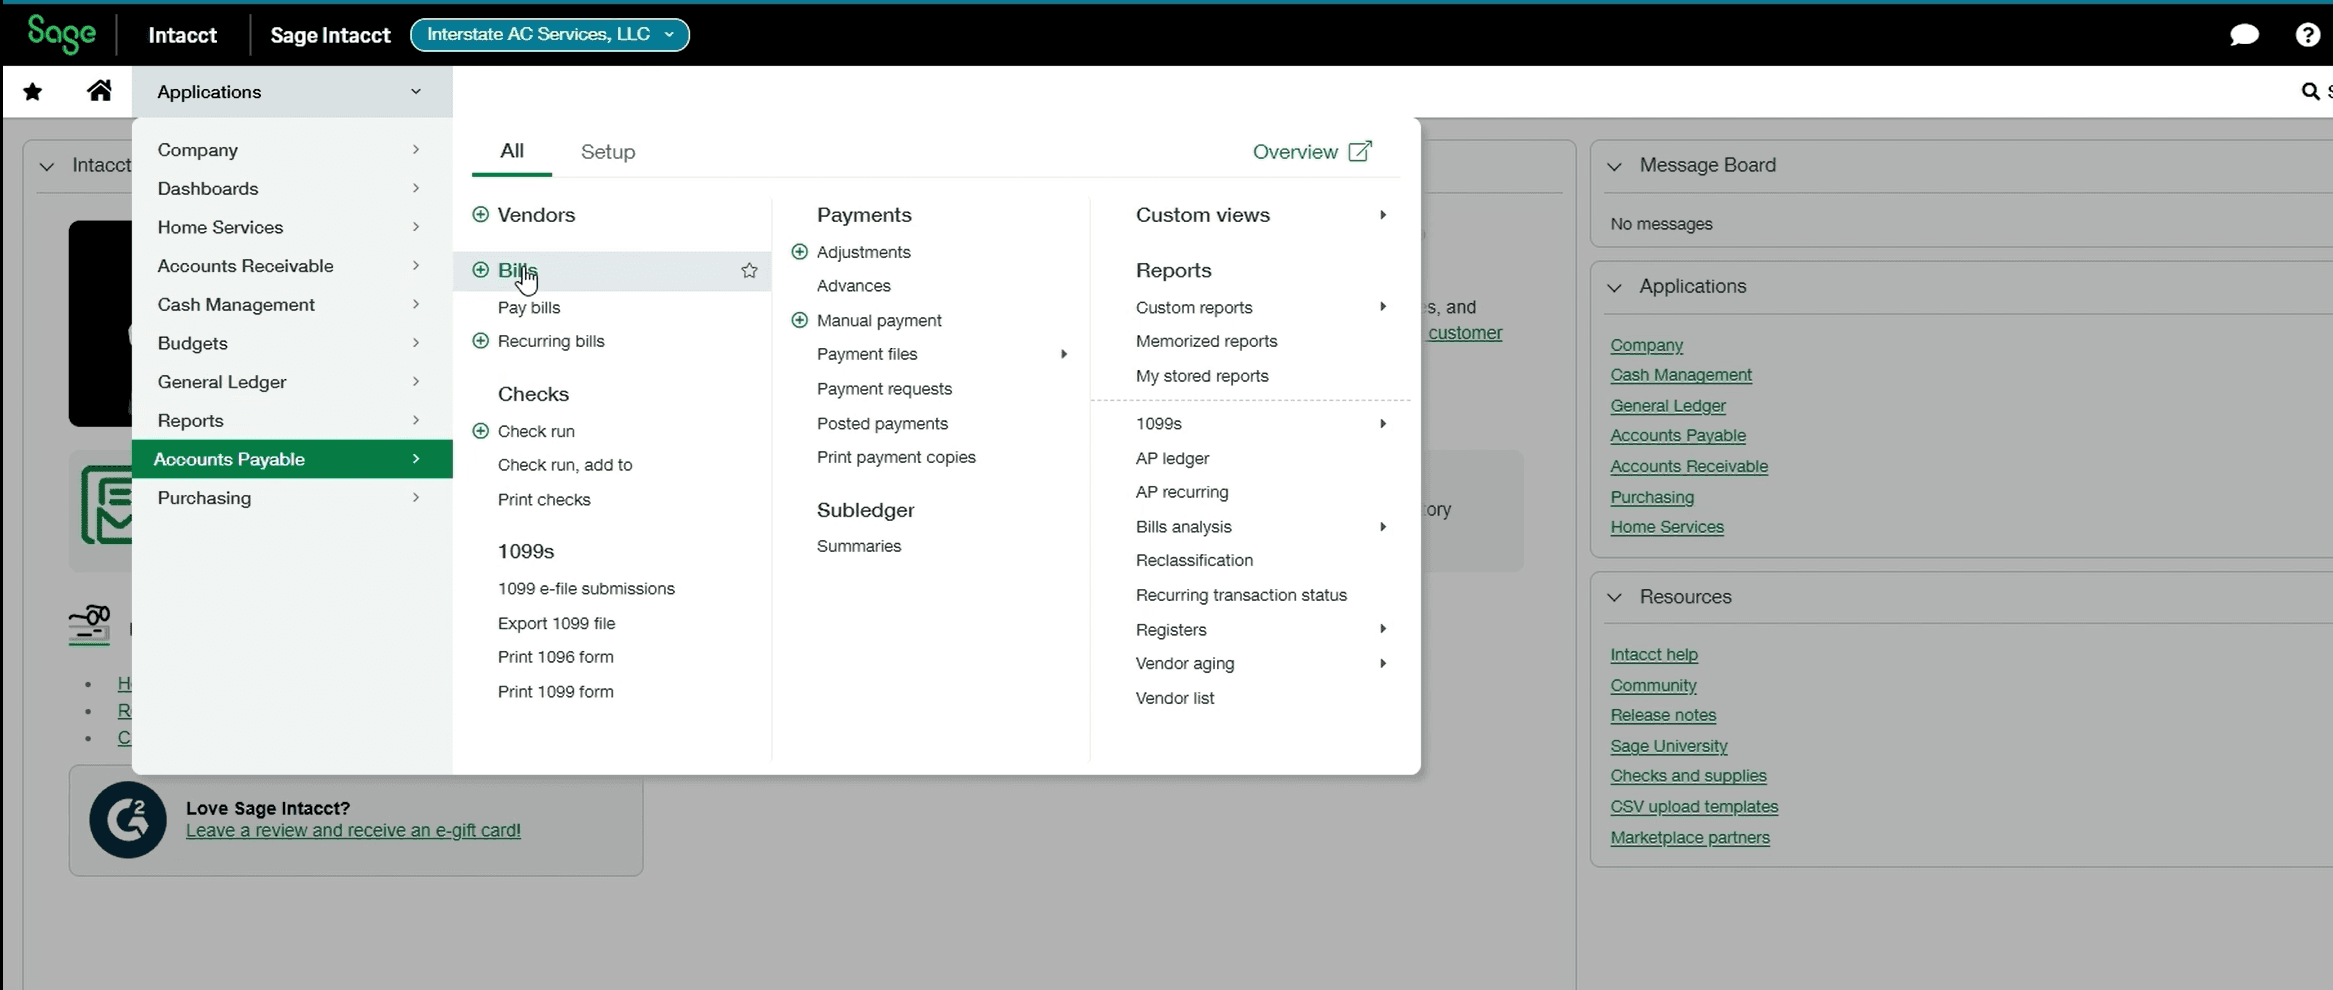Image resolution: width=2333 pixels, height=990 pixels.
Task: Expand the 1099s reports submenu arrow
Action: click(x=1383, y=424)
